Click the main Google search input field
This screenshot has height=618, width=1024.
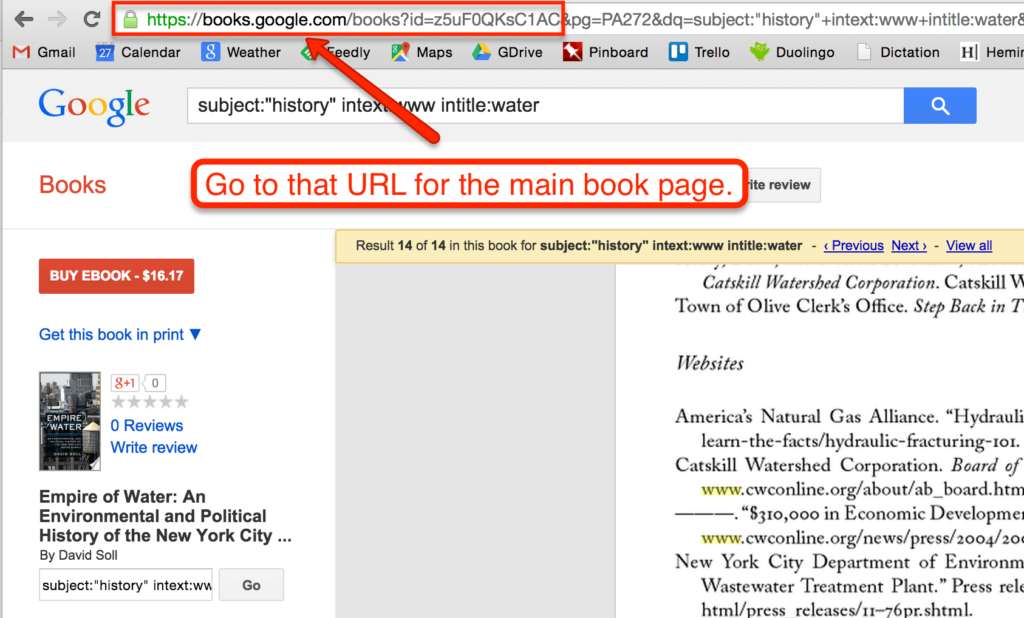click(x=545, y=106)
